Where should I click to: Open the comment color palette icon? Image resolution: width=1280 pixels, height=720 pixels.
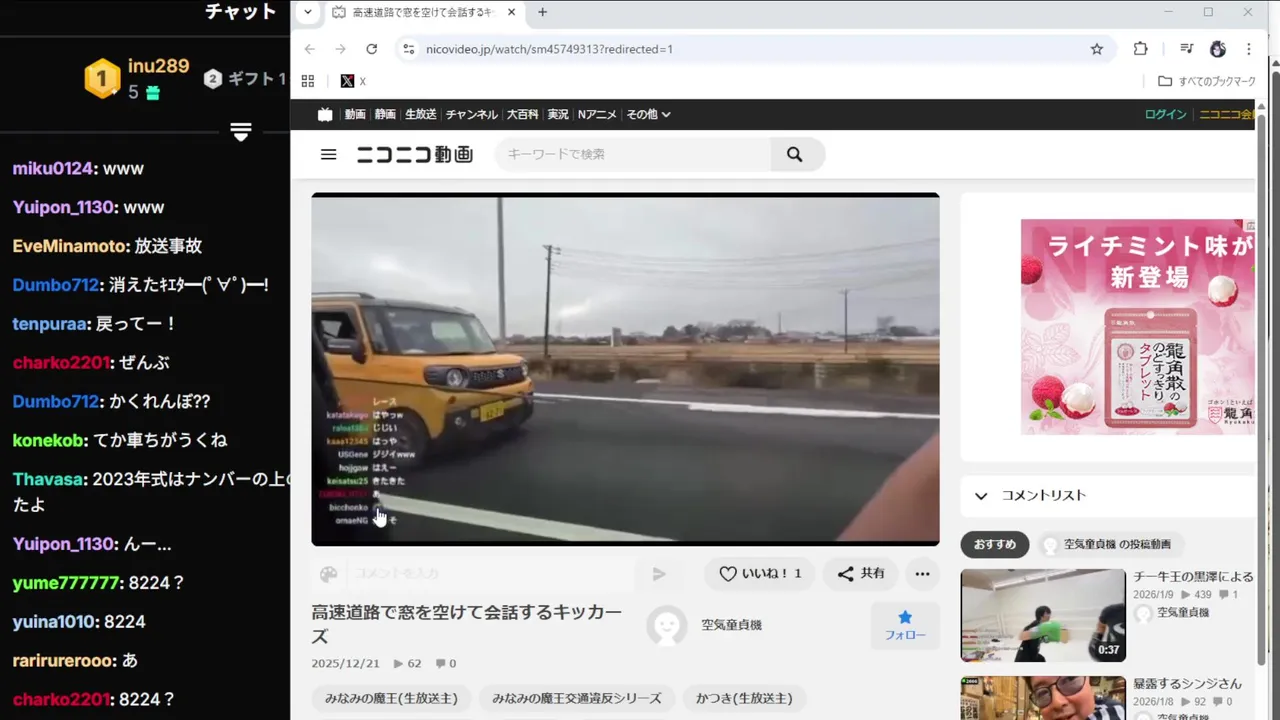click(x=329, y=574)
